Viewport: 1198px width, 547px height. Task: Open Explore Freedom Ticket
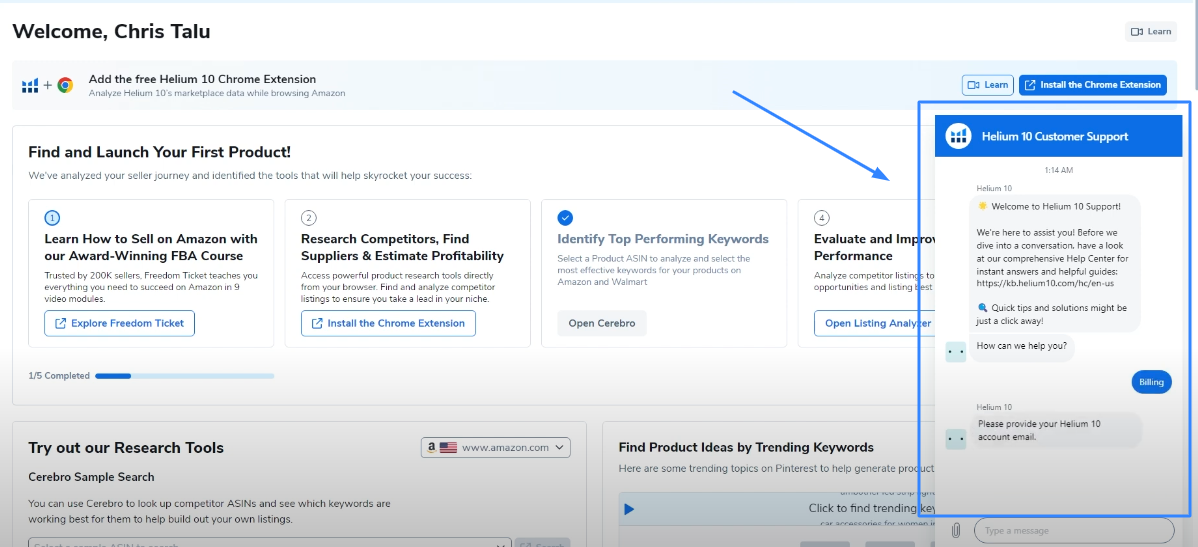tap(119, 323)
